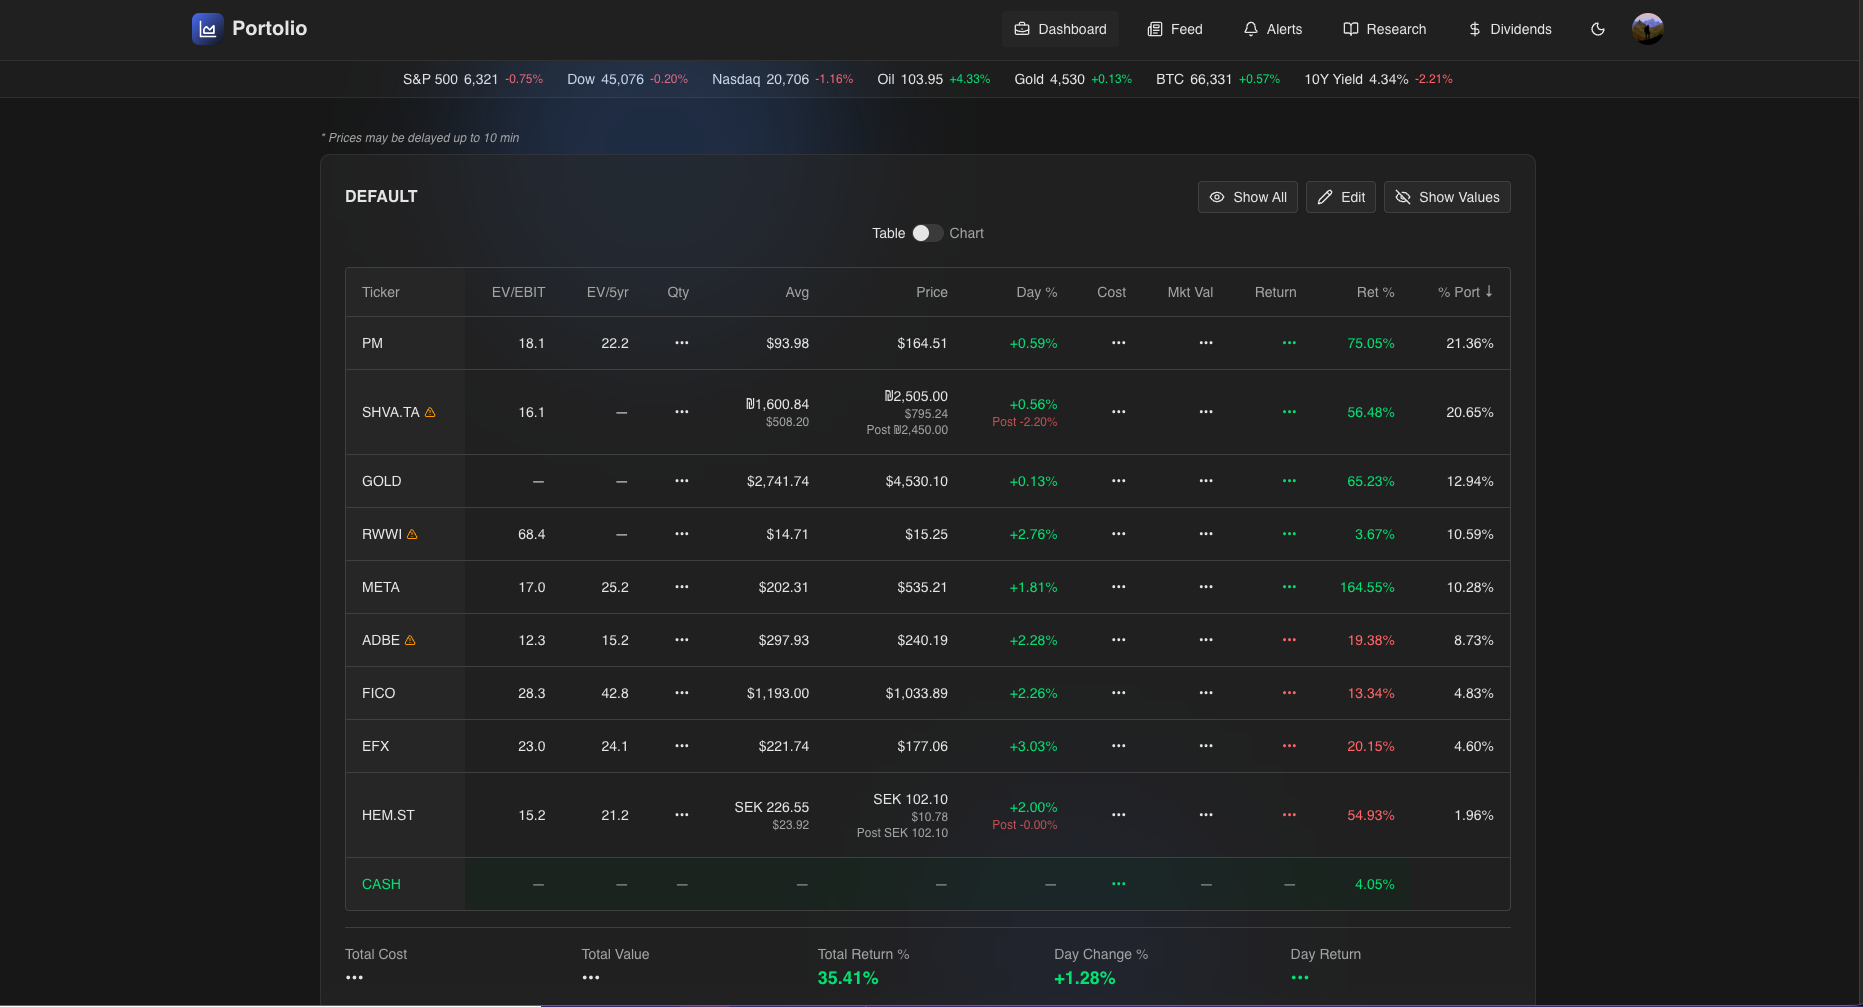The width and height of the screenshot is (1863, 1007).
Task: Click Show All eye button
Action: click(1248, 197)
